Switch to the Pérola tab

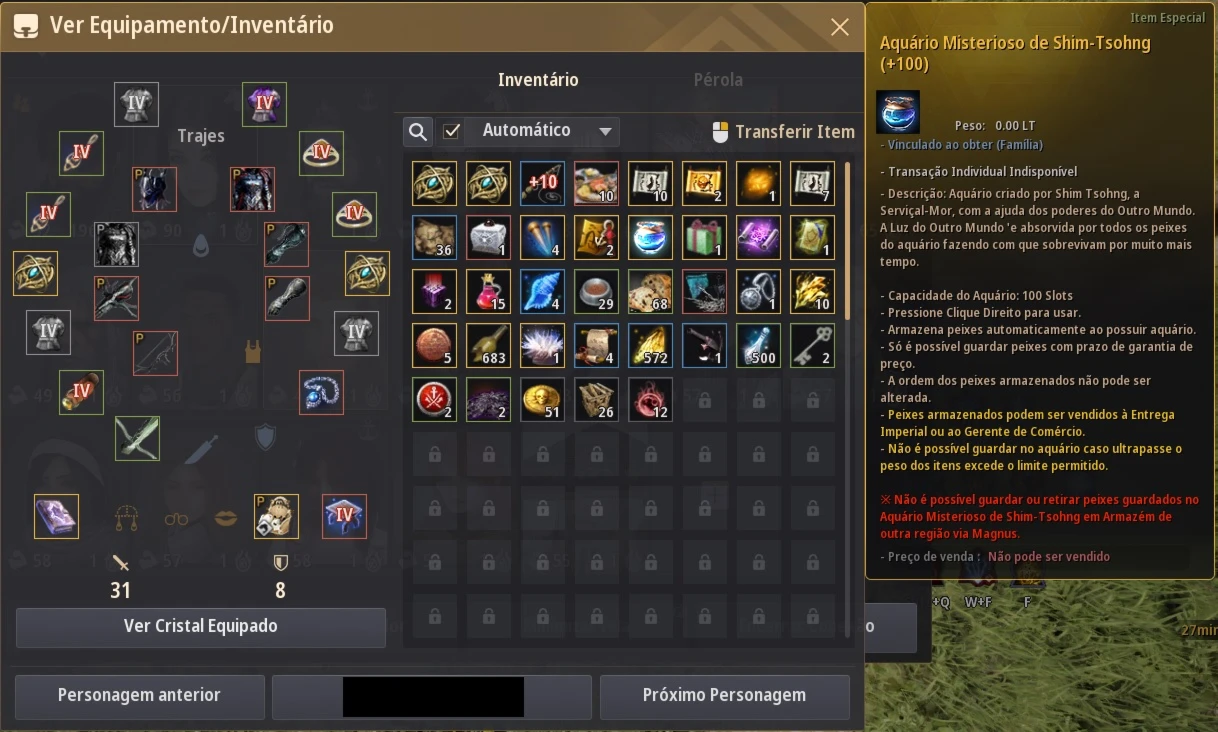pos(718,80)
